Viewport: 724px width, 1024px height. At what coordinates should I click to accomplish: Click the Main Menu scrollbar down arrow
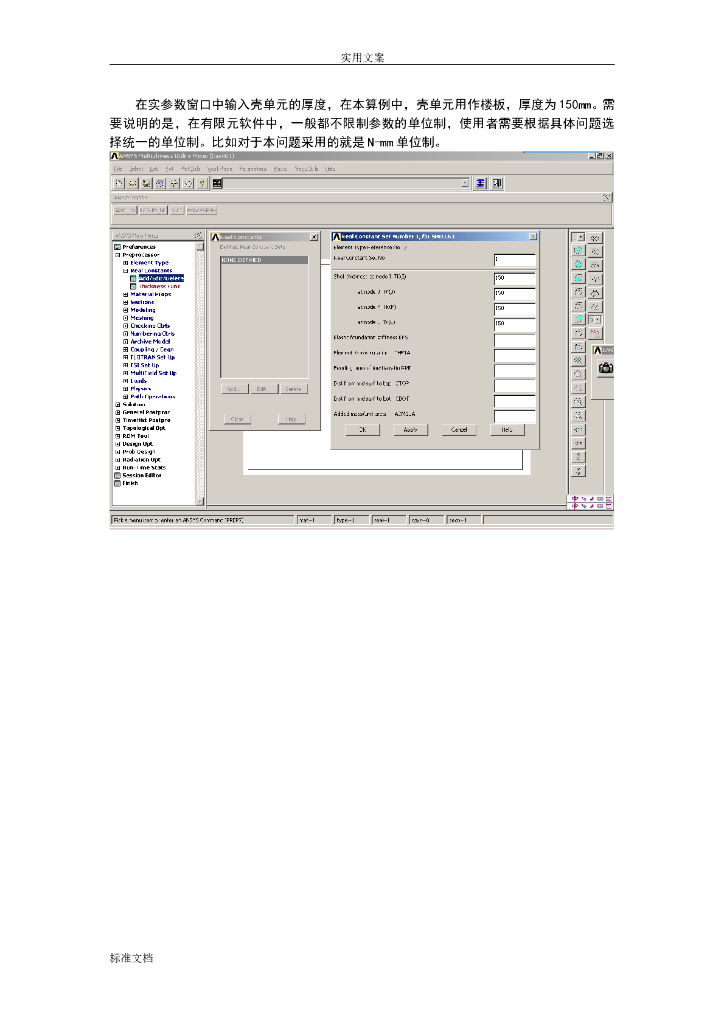[200, 501]
